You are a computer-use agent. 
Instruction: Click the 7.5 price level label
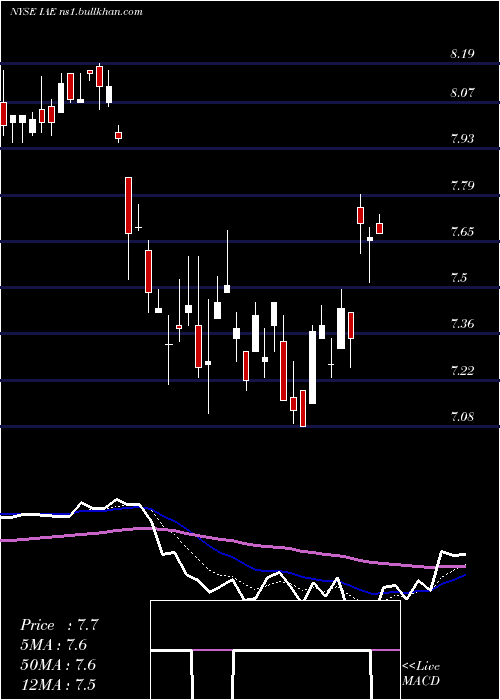(458, 278)
